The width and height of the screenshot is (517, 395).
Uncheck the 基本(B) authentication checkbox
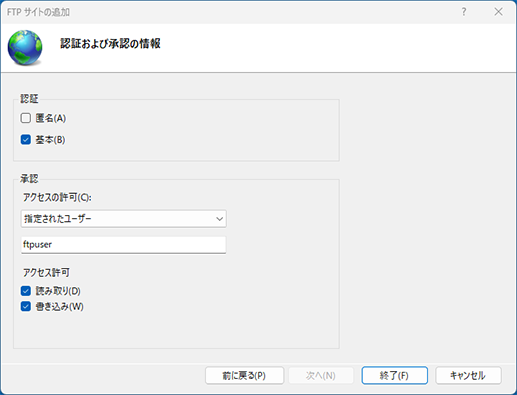26,139
